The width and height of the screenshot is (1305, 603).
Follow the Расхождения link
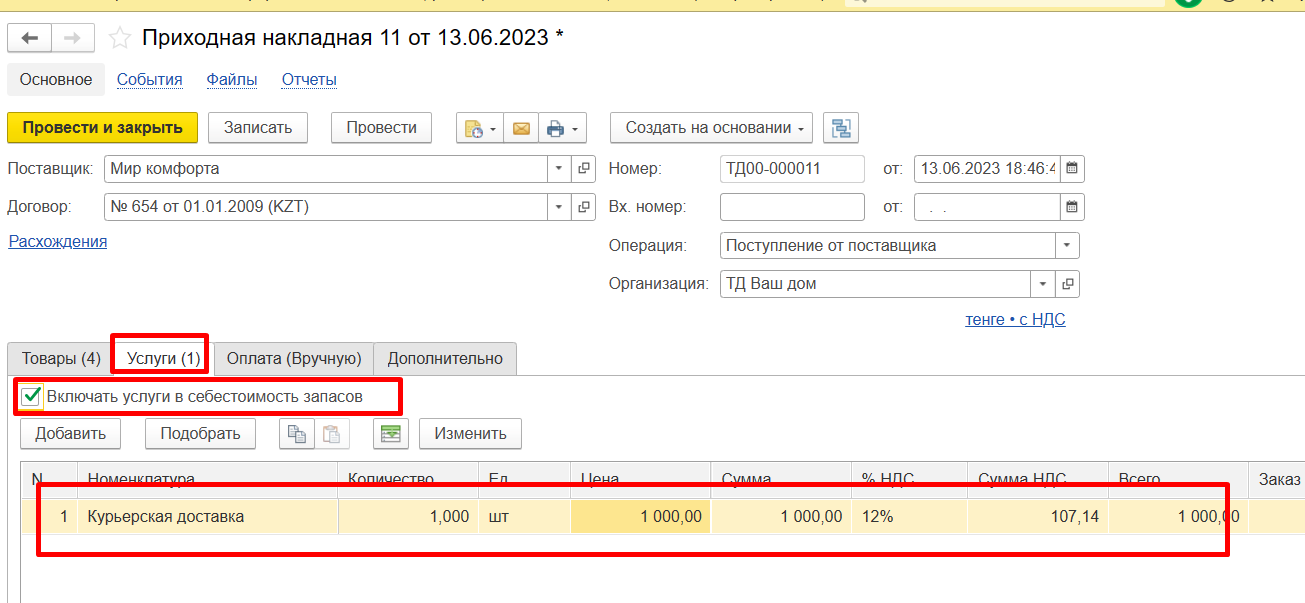pos(57,241)
